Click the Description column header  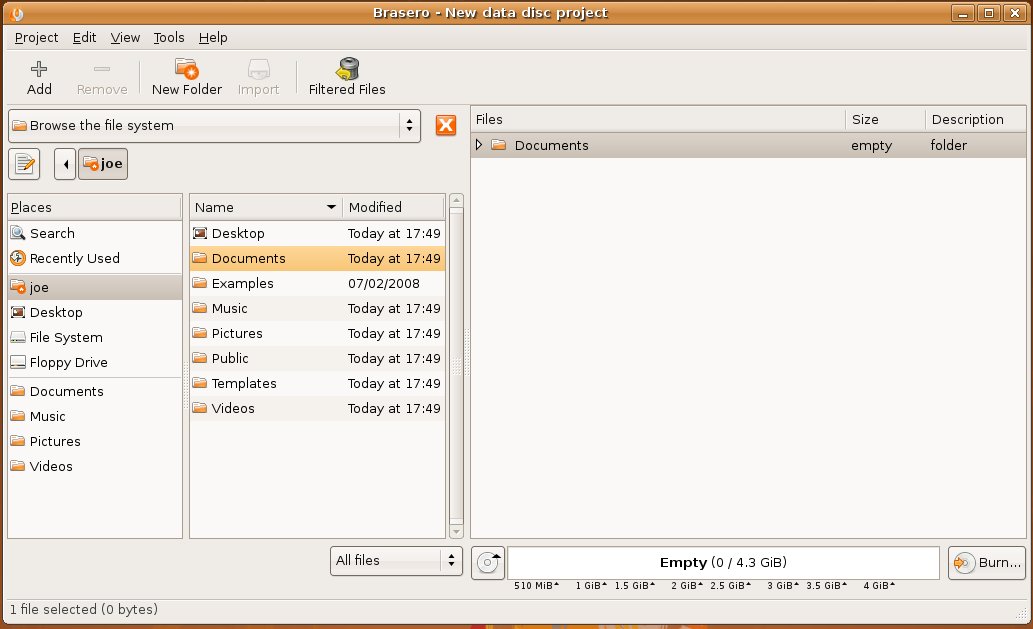coord(976,119)
